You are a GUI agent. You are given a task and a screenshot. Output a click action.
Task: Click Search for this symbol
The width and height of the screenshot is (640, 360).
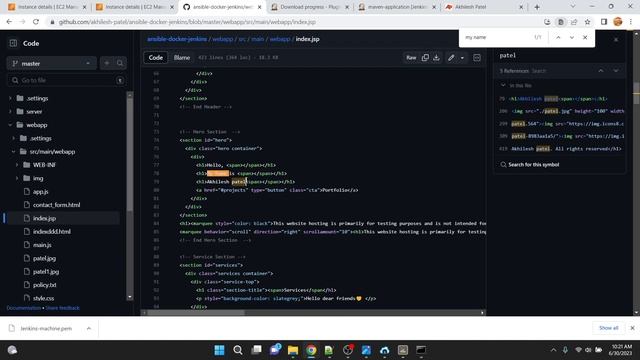(530, 164)
